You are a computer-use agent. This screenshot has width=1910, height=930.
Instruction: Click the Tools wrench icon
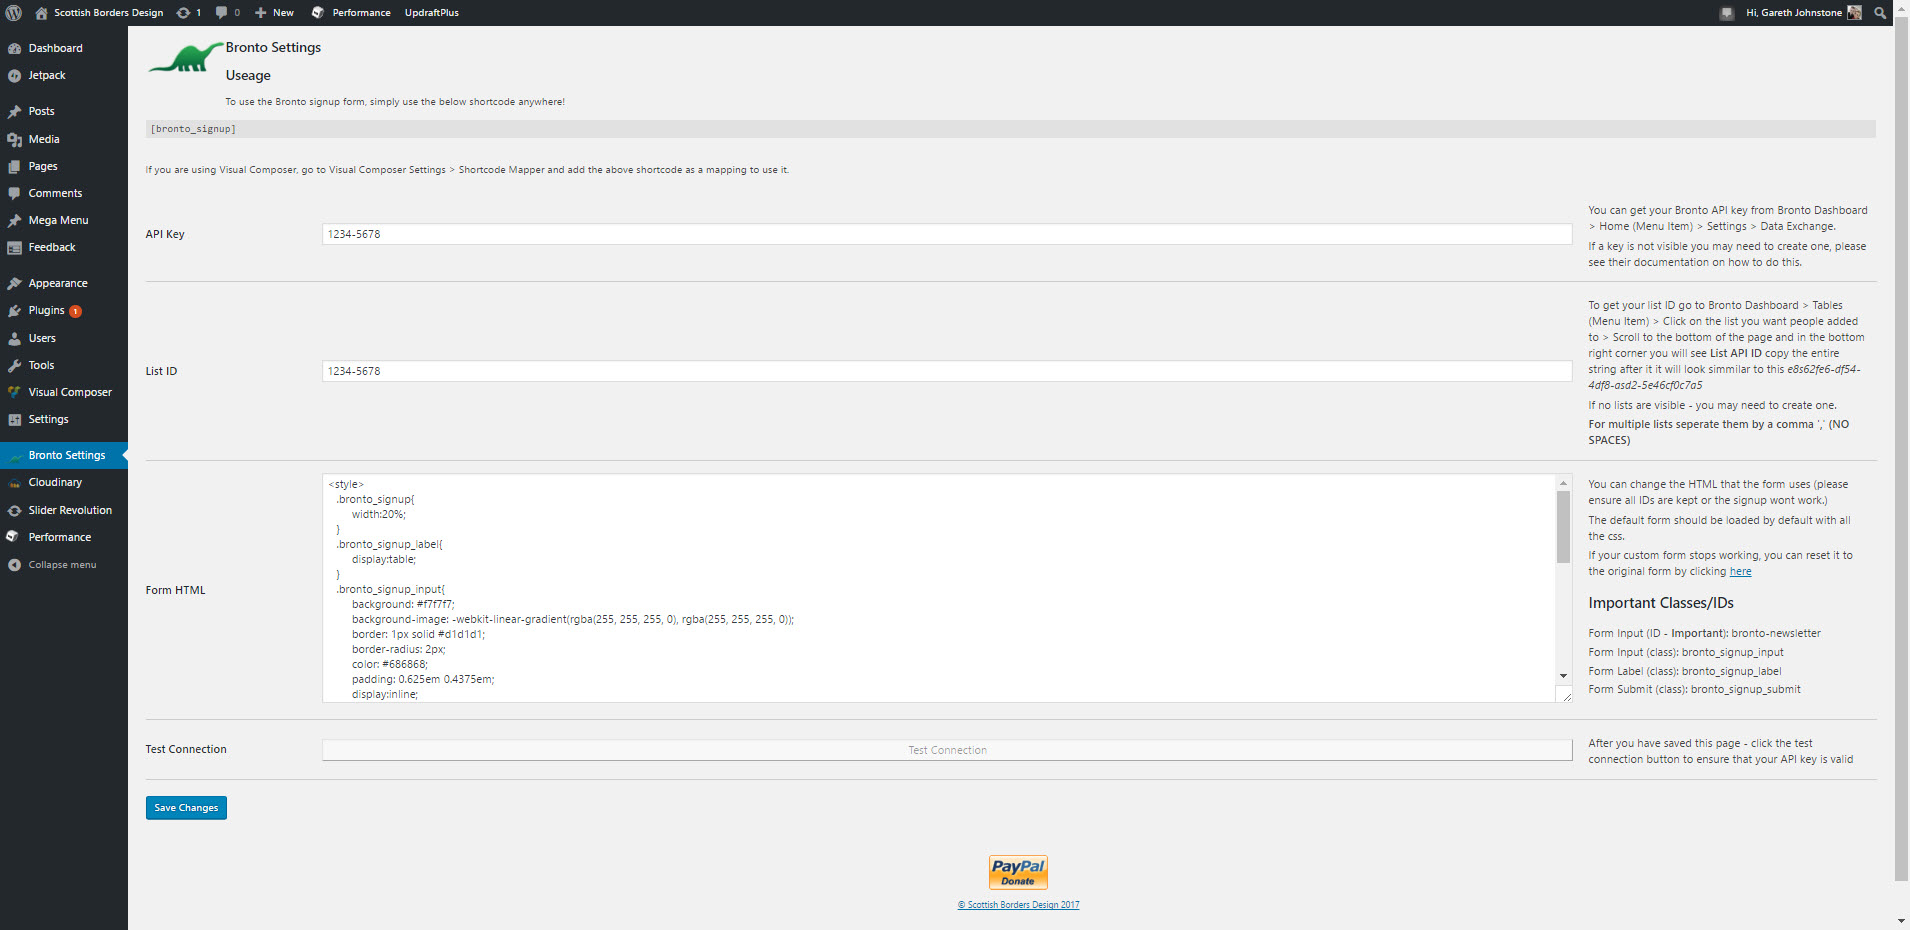[14, 366]
